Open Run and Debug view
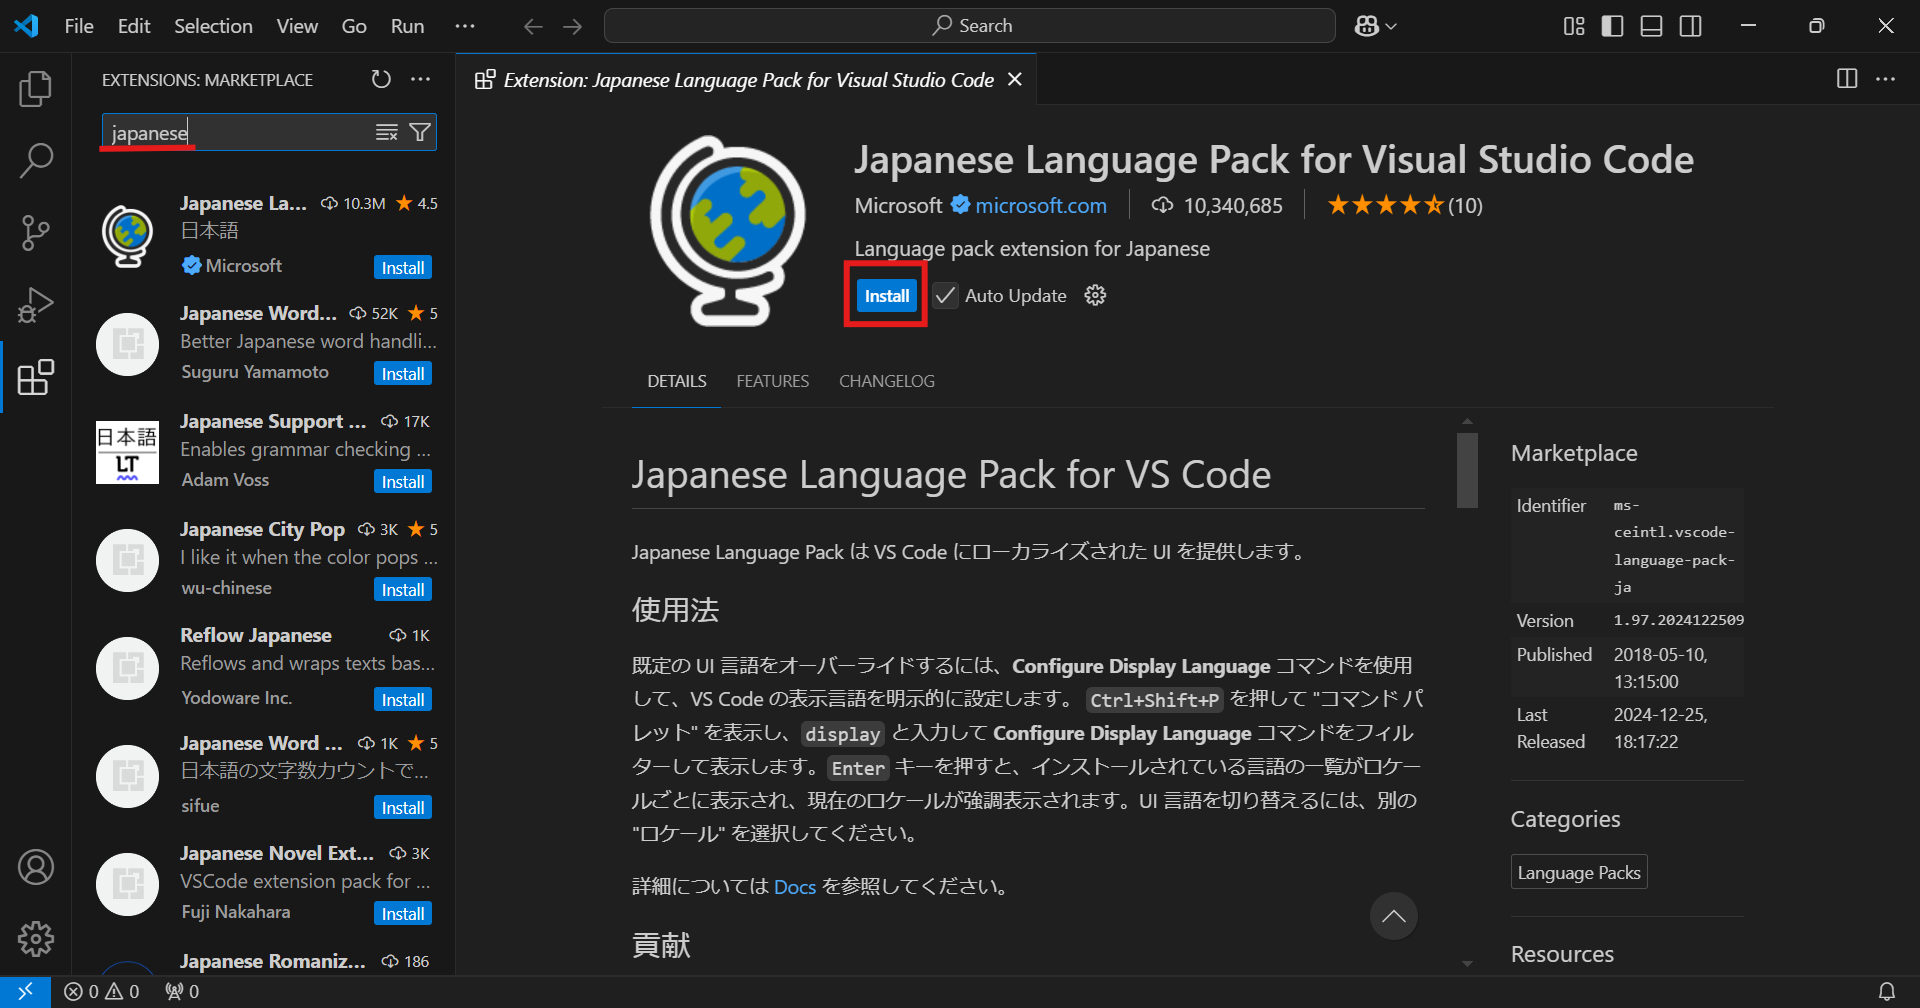Viewport: 1920px width, 1008px height. [x=36, y=305]
